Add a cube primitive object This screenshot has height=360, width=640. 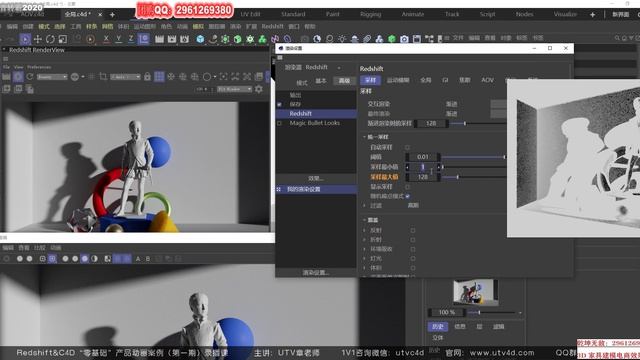pyautogui.click(x=200, y=39)
